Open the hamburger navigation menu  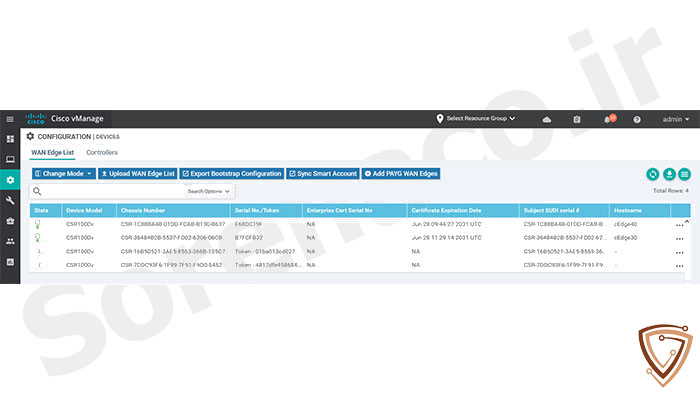[x=10, y=119]
